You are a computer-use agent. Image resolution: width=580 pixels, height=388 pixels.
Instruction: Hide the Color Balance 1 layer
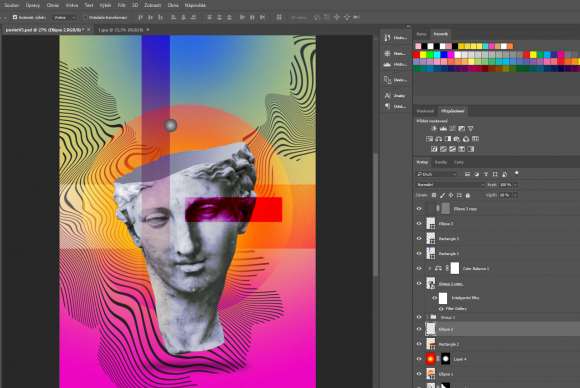click(x=419, y=269)
